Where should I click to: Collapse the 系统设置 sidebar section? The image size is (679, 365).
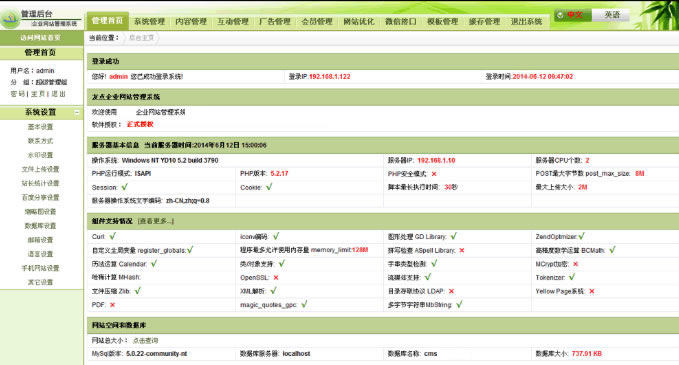coord(77,112)
